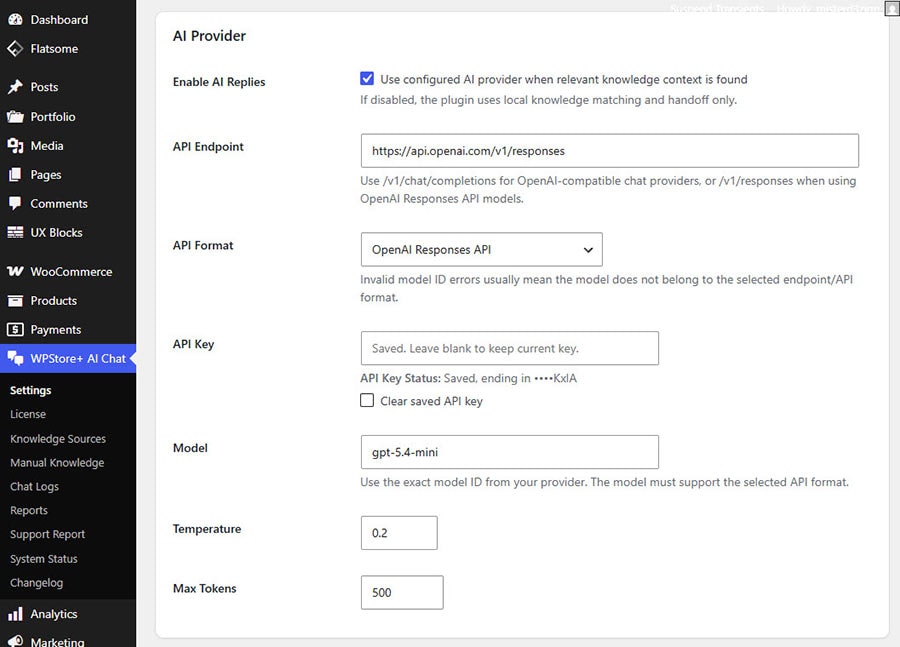Disable the Enable AI Replies checkbox
Image resolution: width=900 pixels, height=647 pixels.
367,79
